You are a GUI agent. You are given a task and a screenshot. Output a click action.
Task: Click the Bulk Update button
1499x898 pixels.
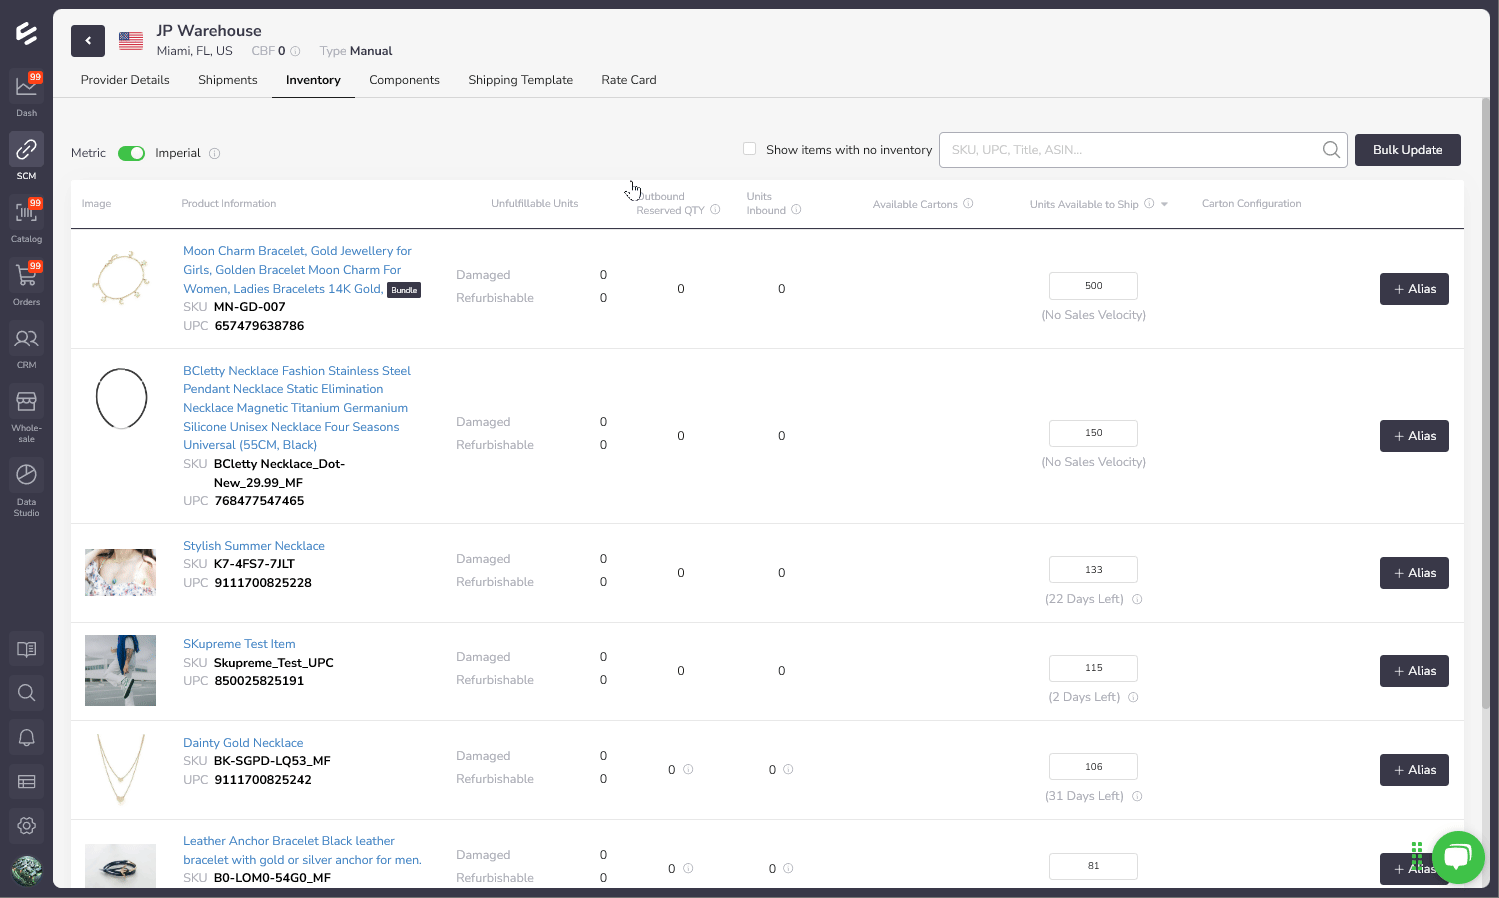click(x=1407, y=150)
